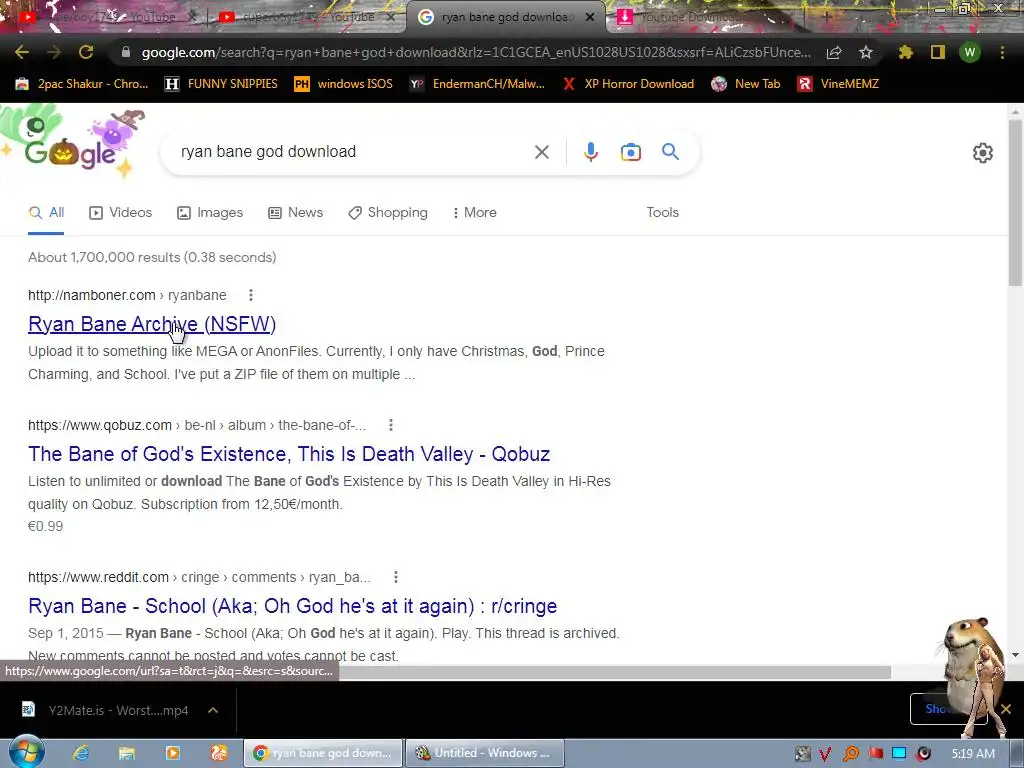This screenshot has height=768, width=1024.
Task: Open the windows ISOS bookmark
Action: pos(344,84)
